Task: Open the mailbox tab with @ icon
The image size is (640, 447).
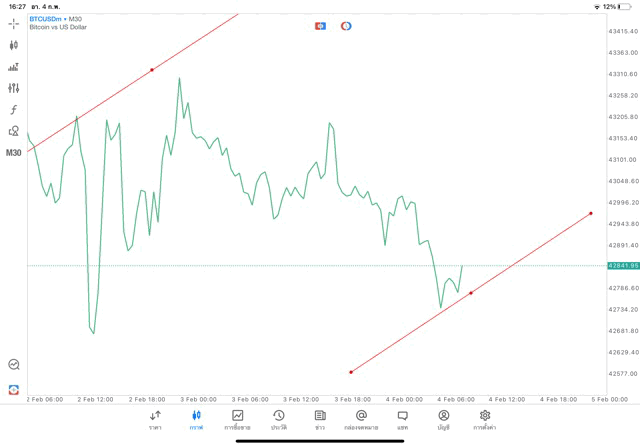Action: [361, 420]
